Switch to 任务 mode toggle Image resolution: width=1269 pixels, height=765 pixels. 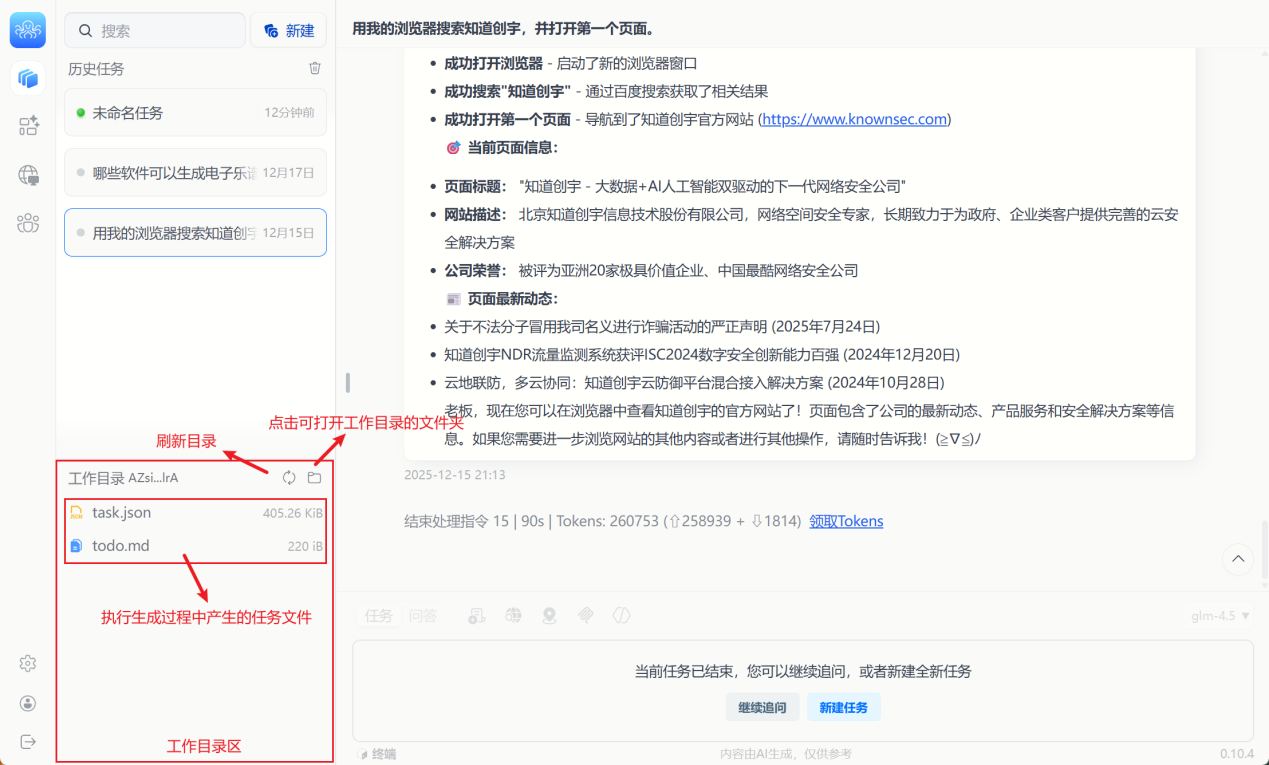point(379,616)
